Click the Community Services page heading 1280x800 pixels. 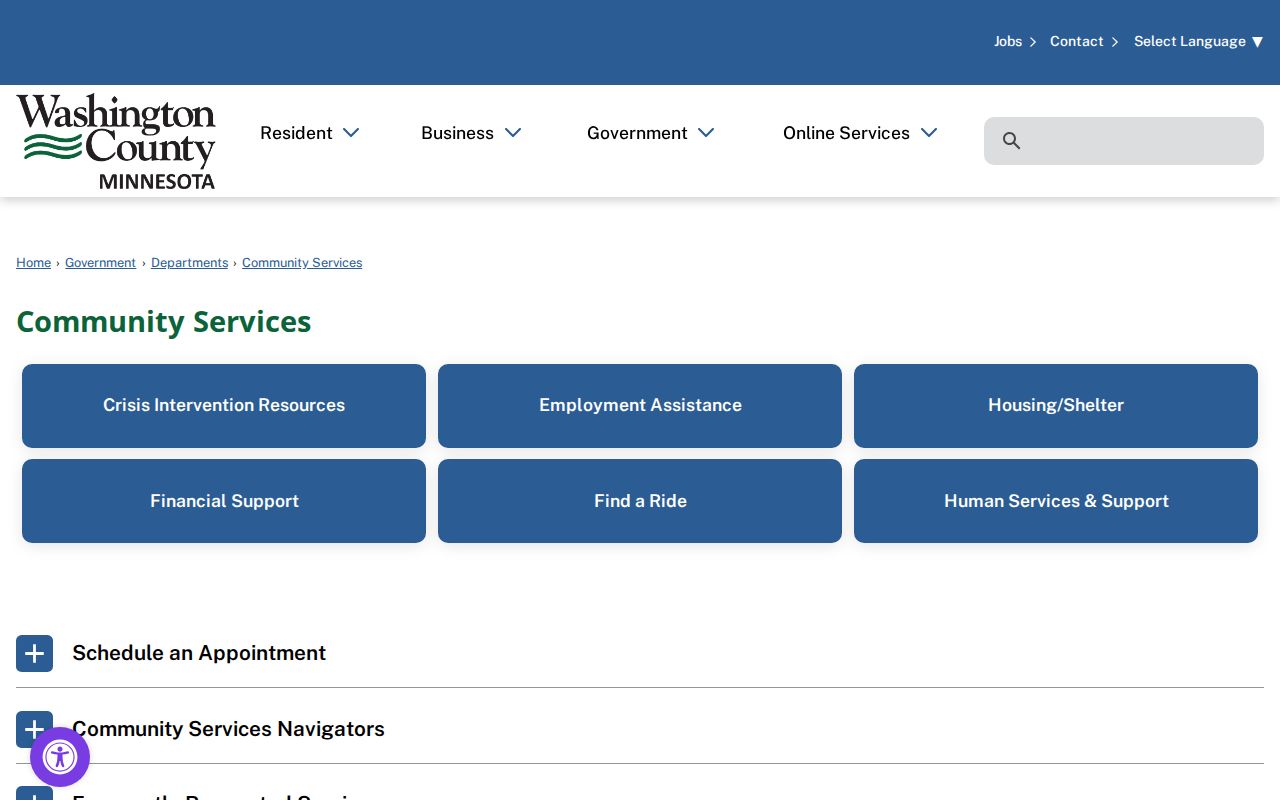(x=164, y=322)
